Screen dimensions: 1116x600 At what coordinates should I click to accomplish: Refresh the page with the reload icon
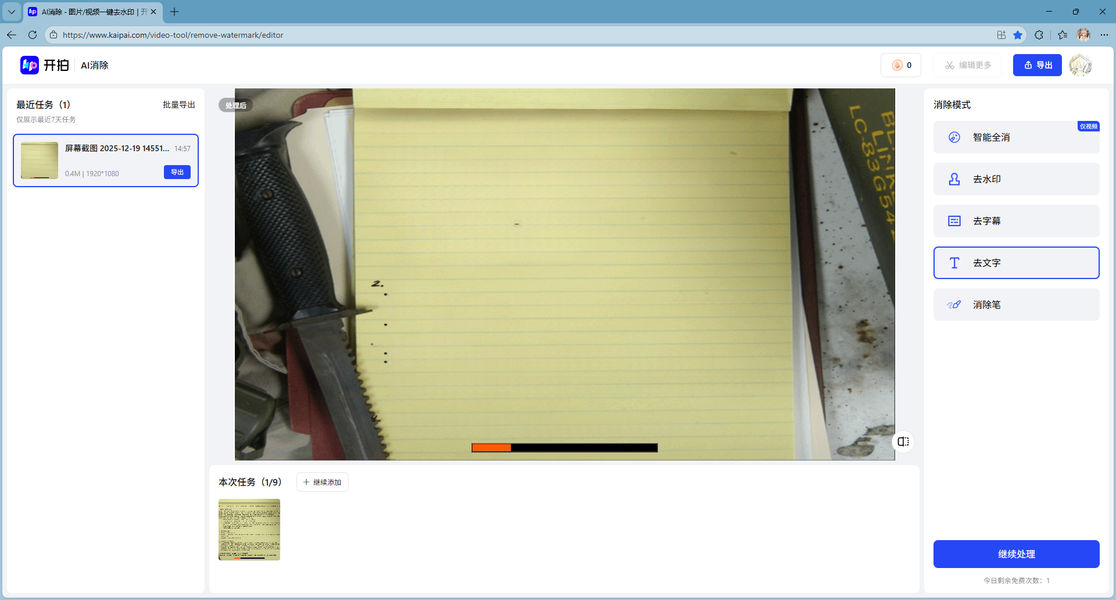click(32, 34)
